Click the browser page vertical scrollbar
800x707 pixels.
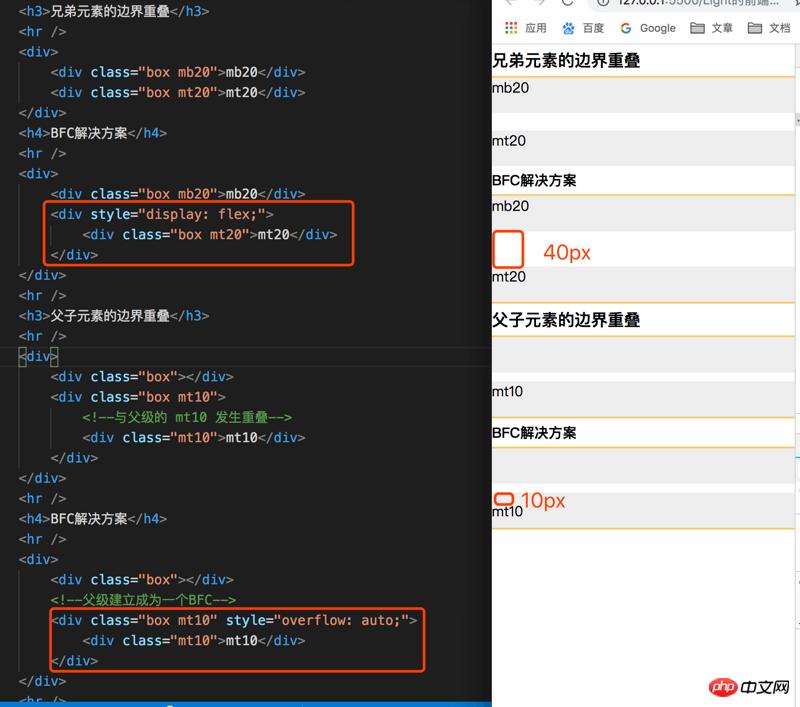[796, 300]
